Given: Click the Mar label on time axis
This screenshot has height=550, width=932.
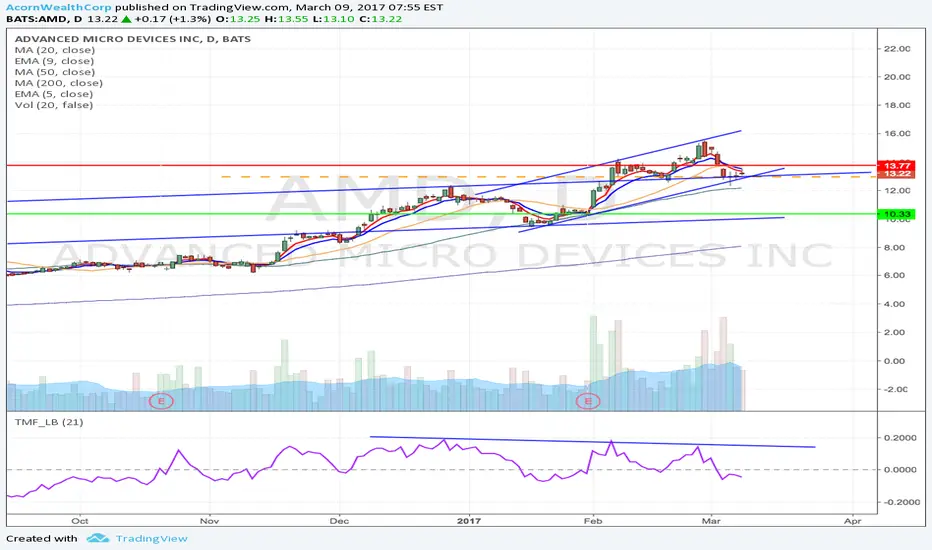Looking at the screenshot, I should [711, 521].
